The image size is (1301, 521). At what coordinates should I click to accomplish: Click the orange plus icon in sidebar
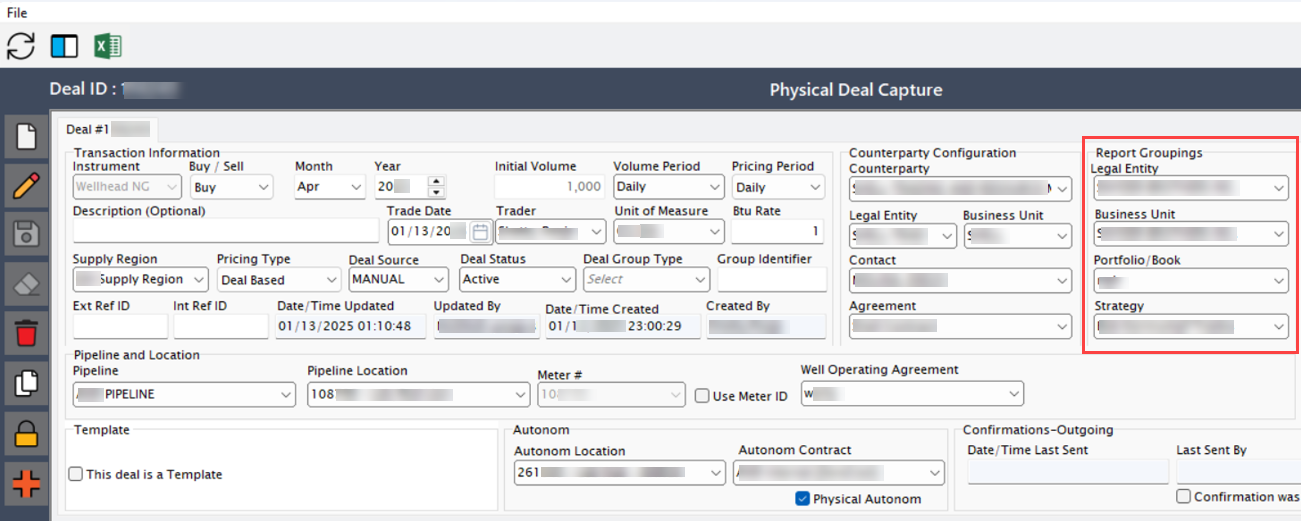click(27, 483)
